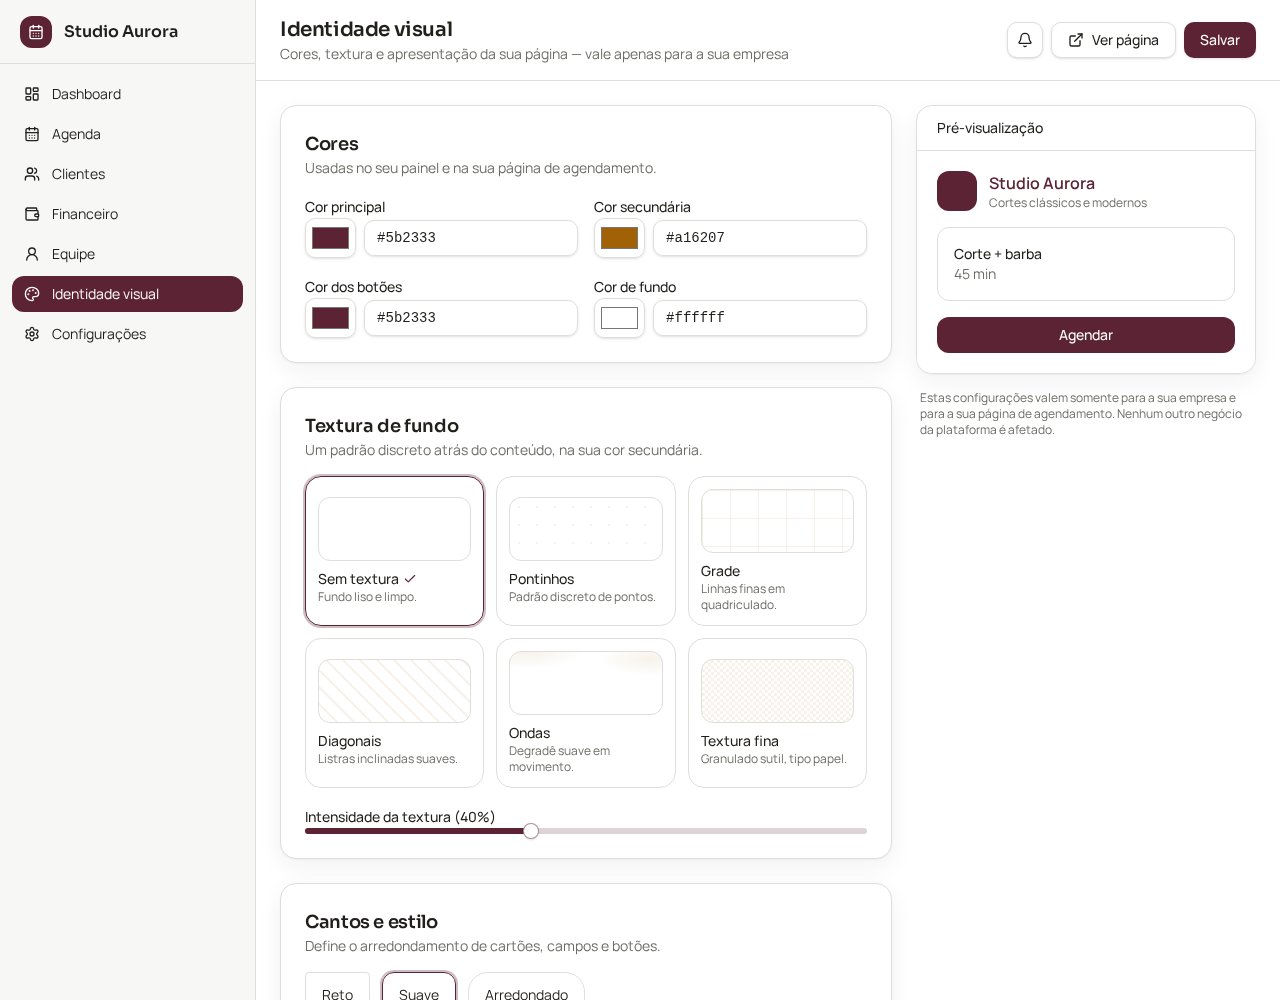Click the Equipe person icon in sidebar
This screenshot has width=1280, height=1000.
[32, 254]
